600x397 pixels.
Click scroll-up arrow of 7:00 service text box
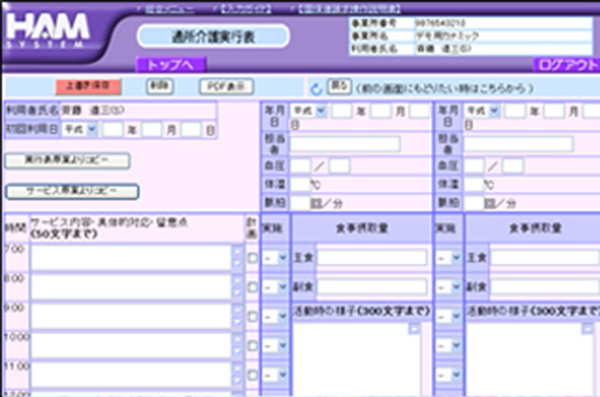click(x=238, y=252)
